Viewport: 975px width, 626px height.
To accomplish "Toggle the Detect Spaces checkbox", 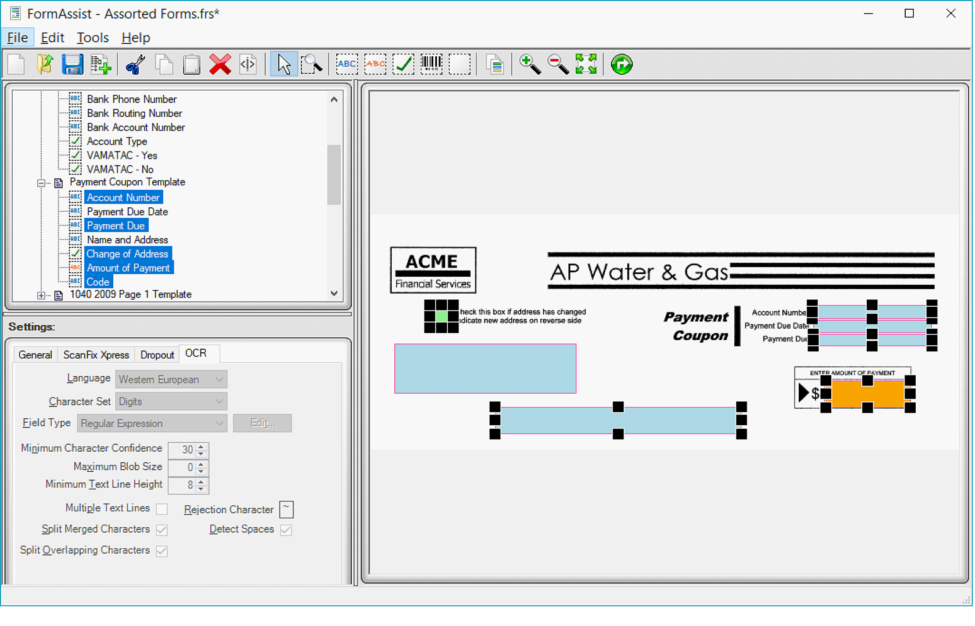I will tap(286, 530).
